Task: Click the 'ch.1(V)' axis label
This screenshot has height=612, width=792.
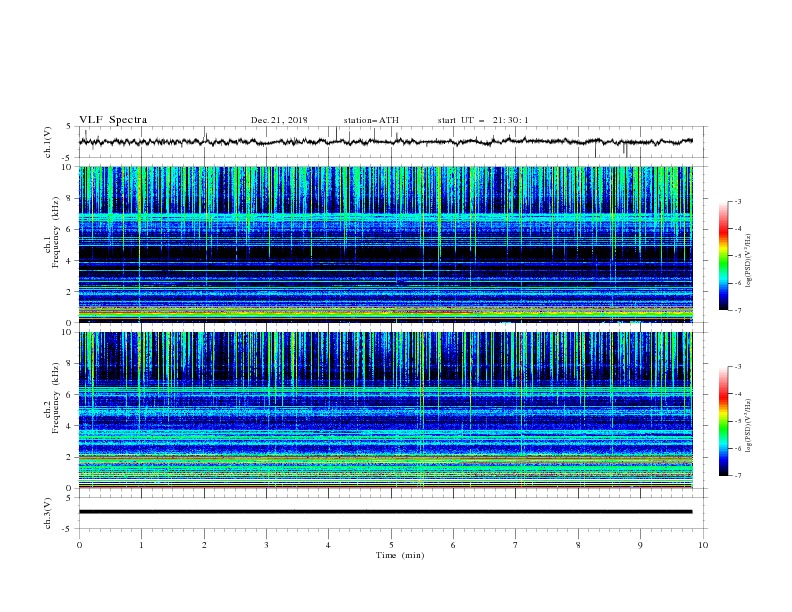Action: tap(48, 142)
